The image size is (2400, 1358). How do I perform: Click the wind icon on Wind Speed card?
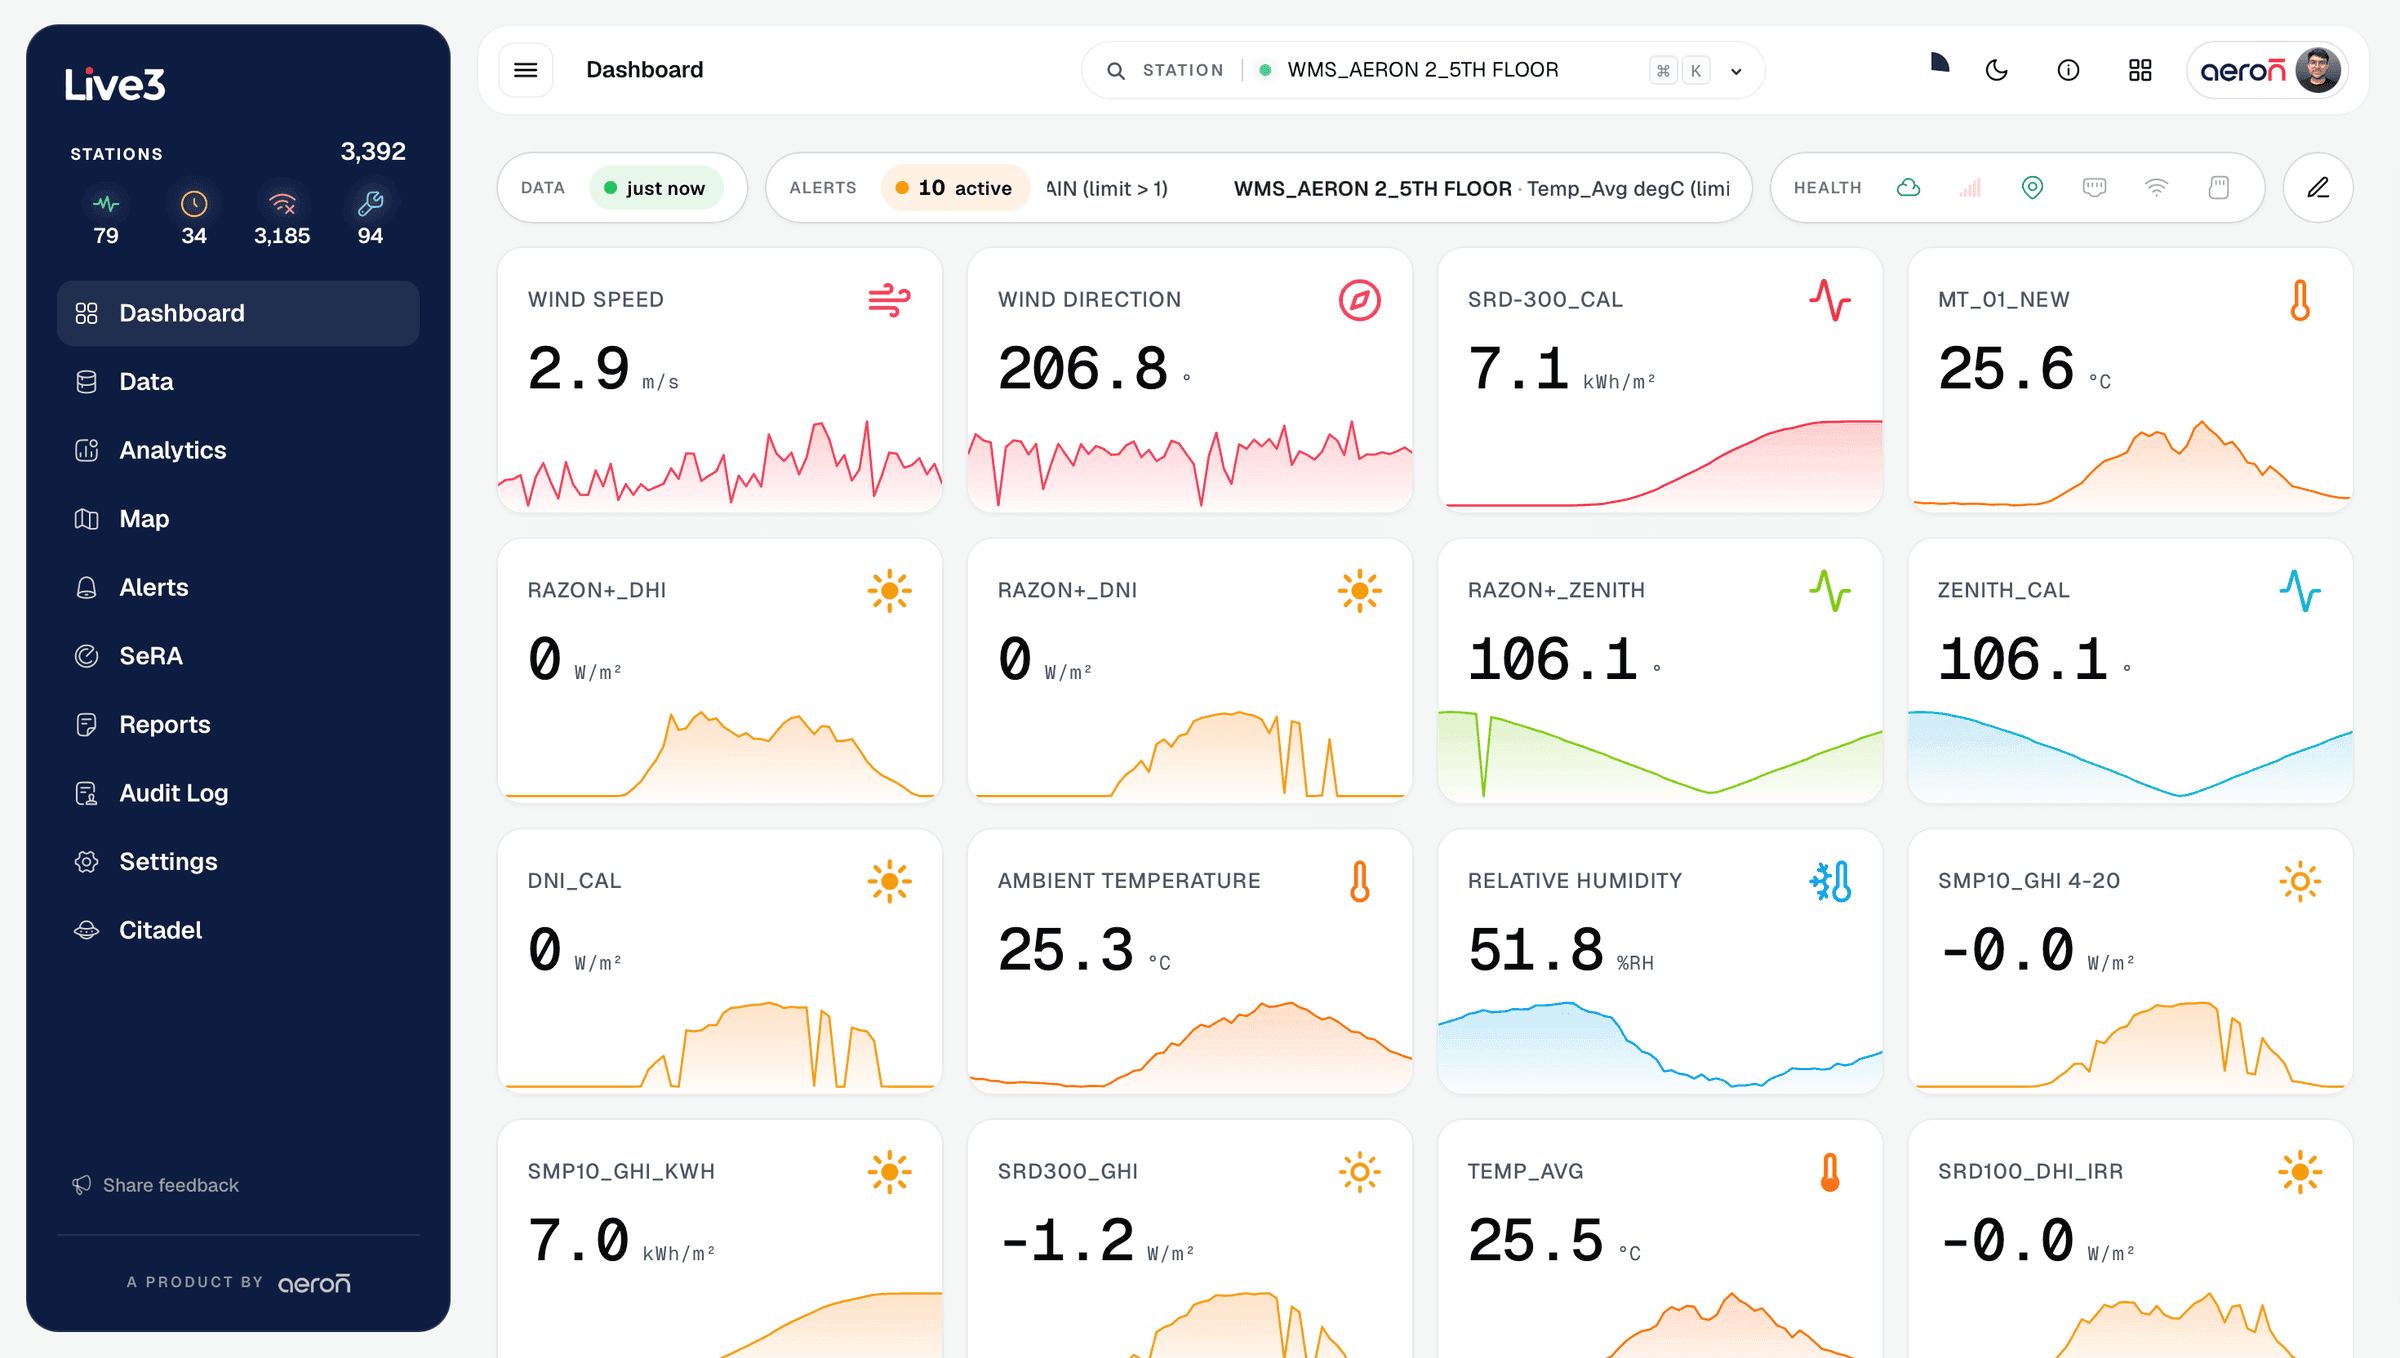coord(889,300)
